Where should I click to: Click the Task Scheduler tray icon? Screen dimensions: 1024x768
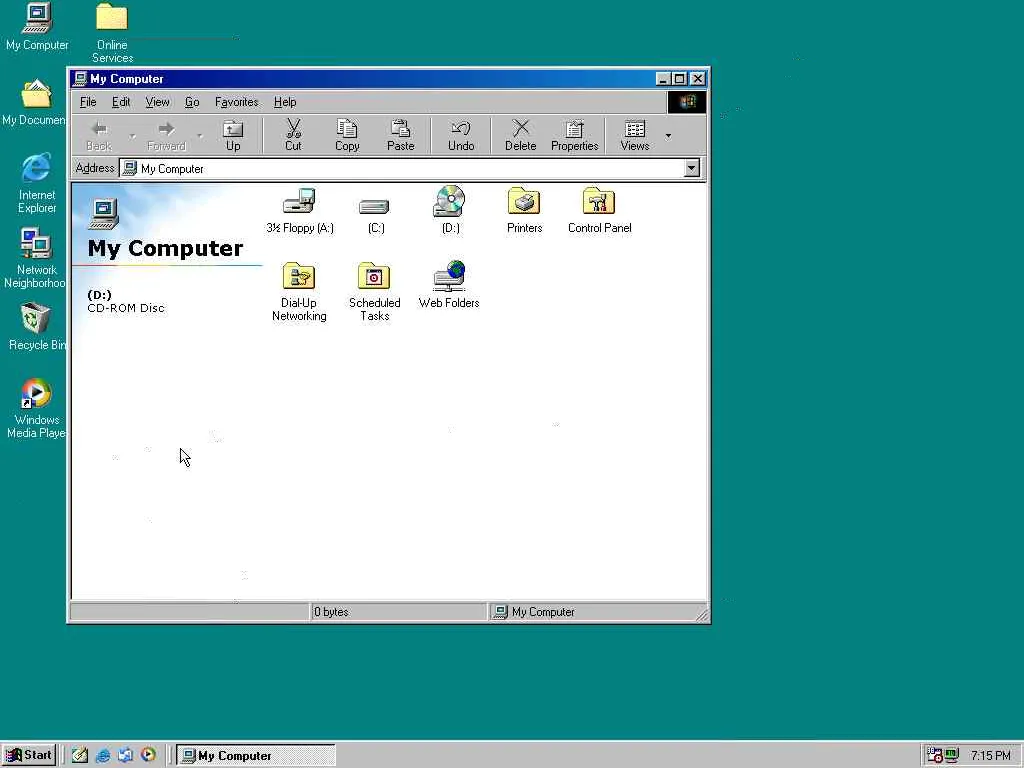(x=935, y=756)
